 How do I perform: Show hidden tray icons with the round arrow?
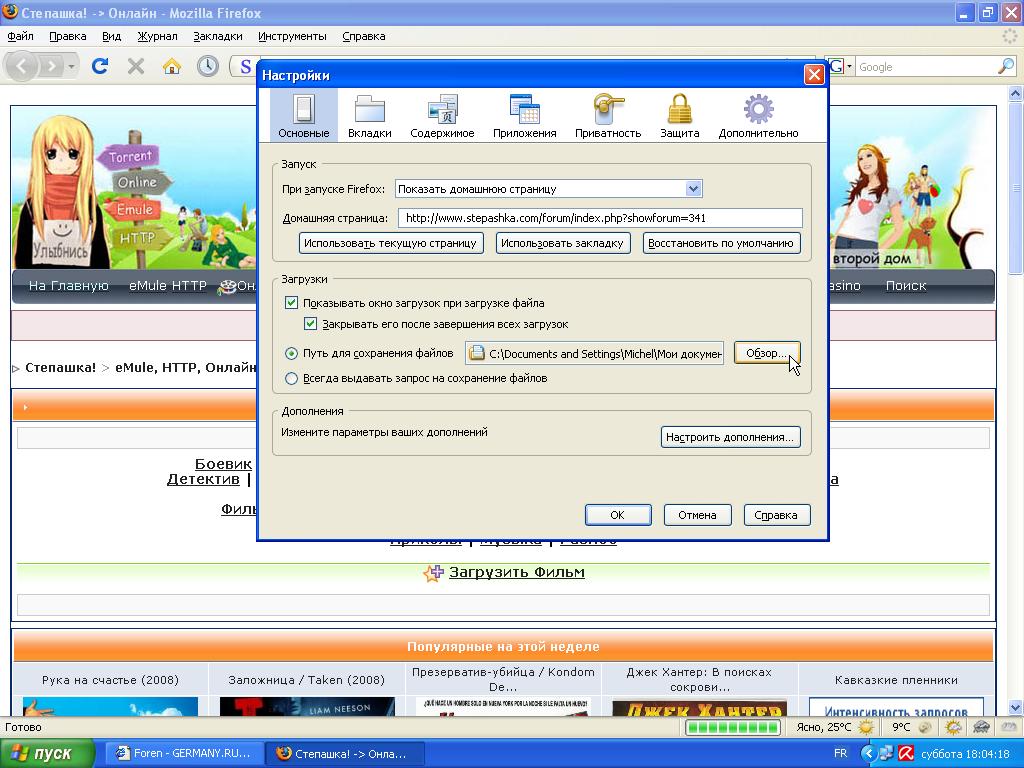(x=868, y=754)
